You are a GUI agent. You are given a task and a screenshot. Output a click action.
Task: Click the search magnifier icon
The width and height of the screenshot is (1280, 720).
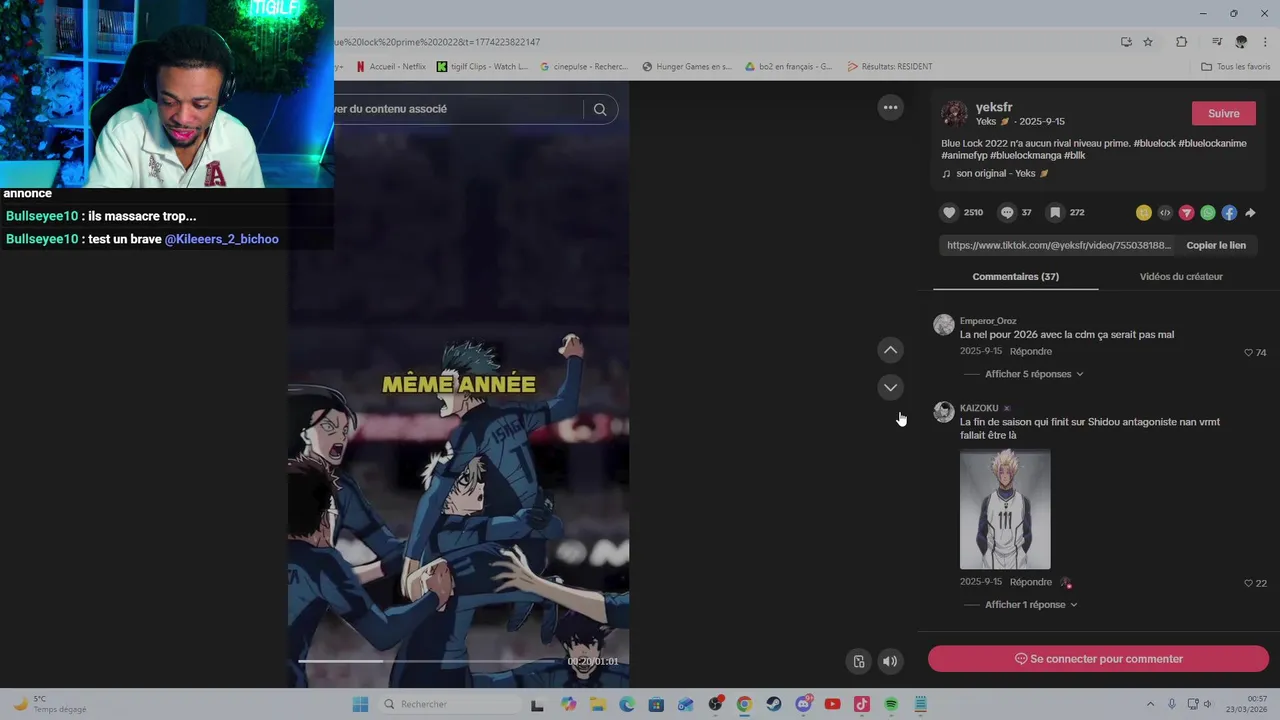[x=600, y=109]
